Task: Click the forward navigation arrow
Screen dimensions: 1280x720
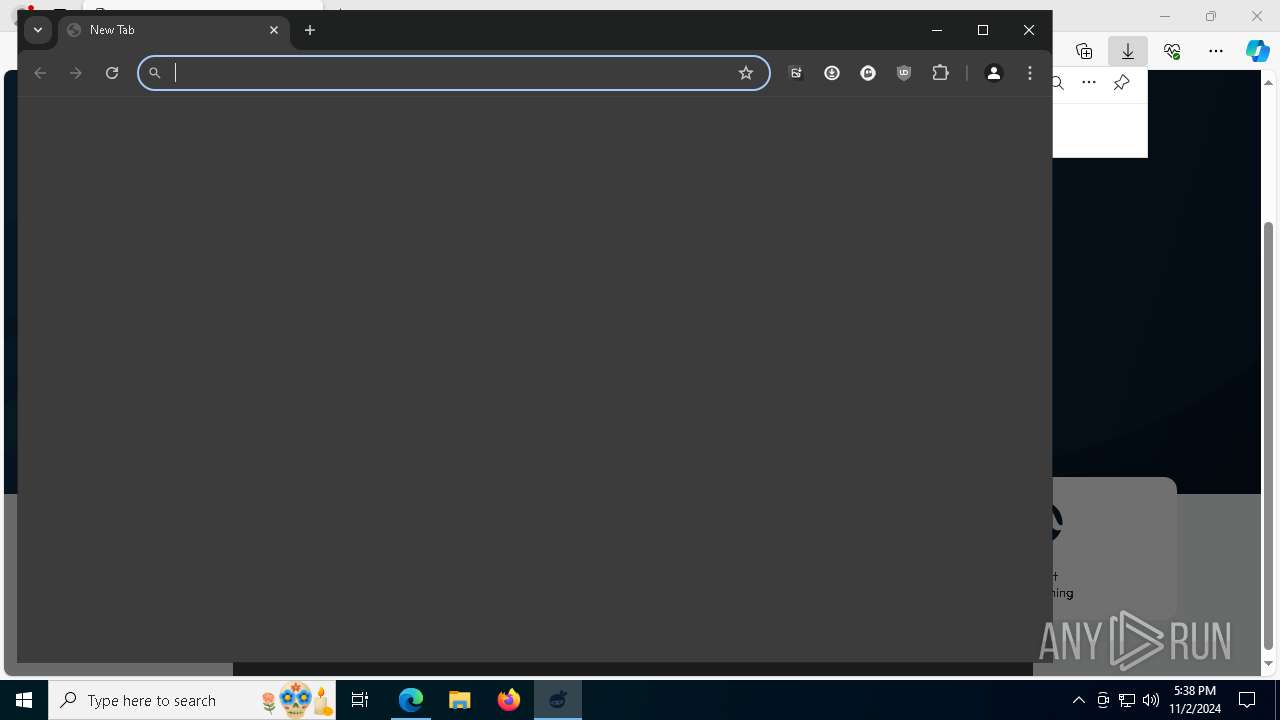Action: point(76,73)
